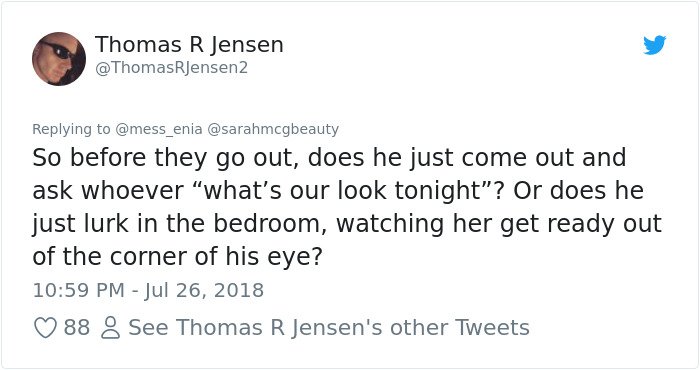Open the @mess_enia mention
The image size is (700, 370).
pyautogui.click(x=158, y=129)
